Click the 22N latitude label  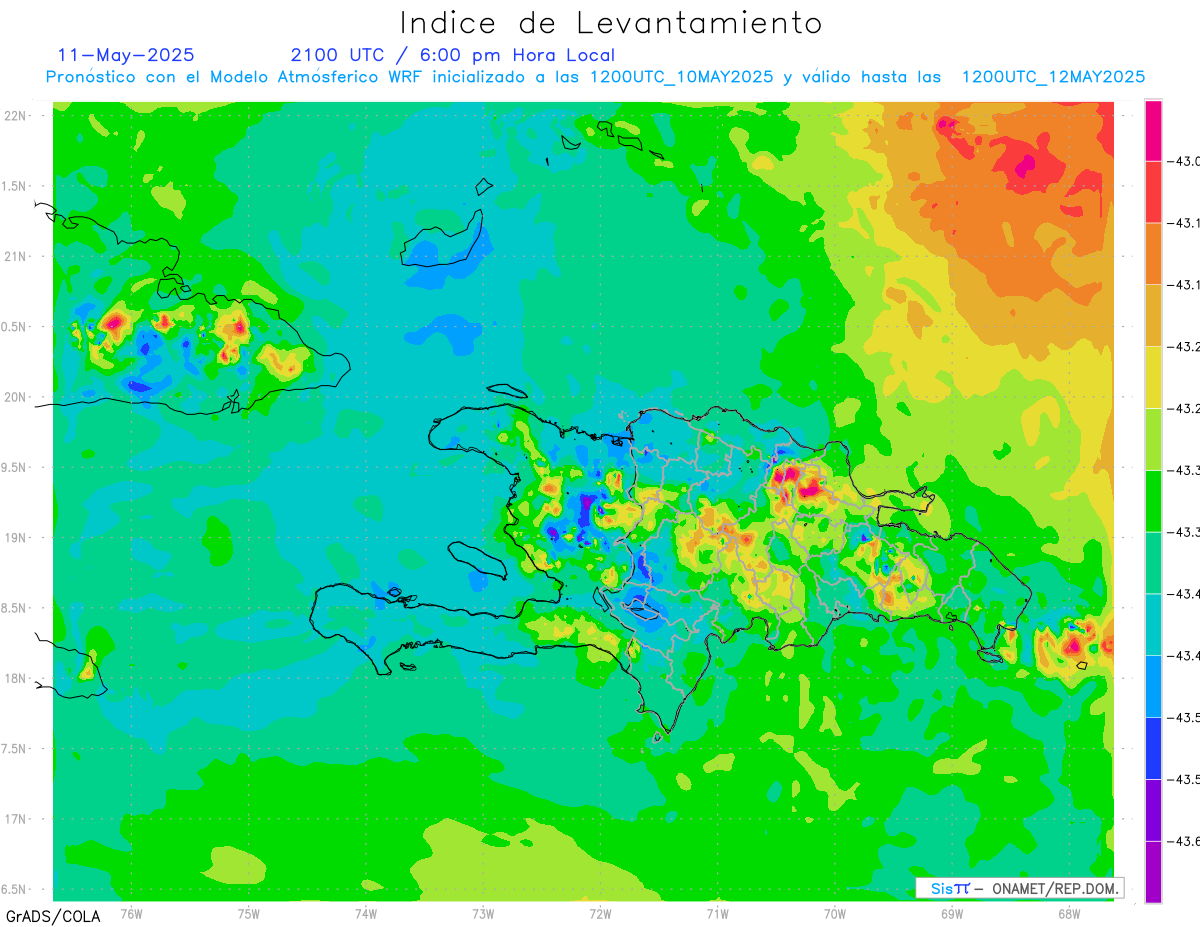(x=15, y=116)
